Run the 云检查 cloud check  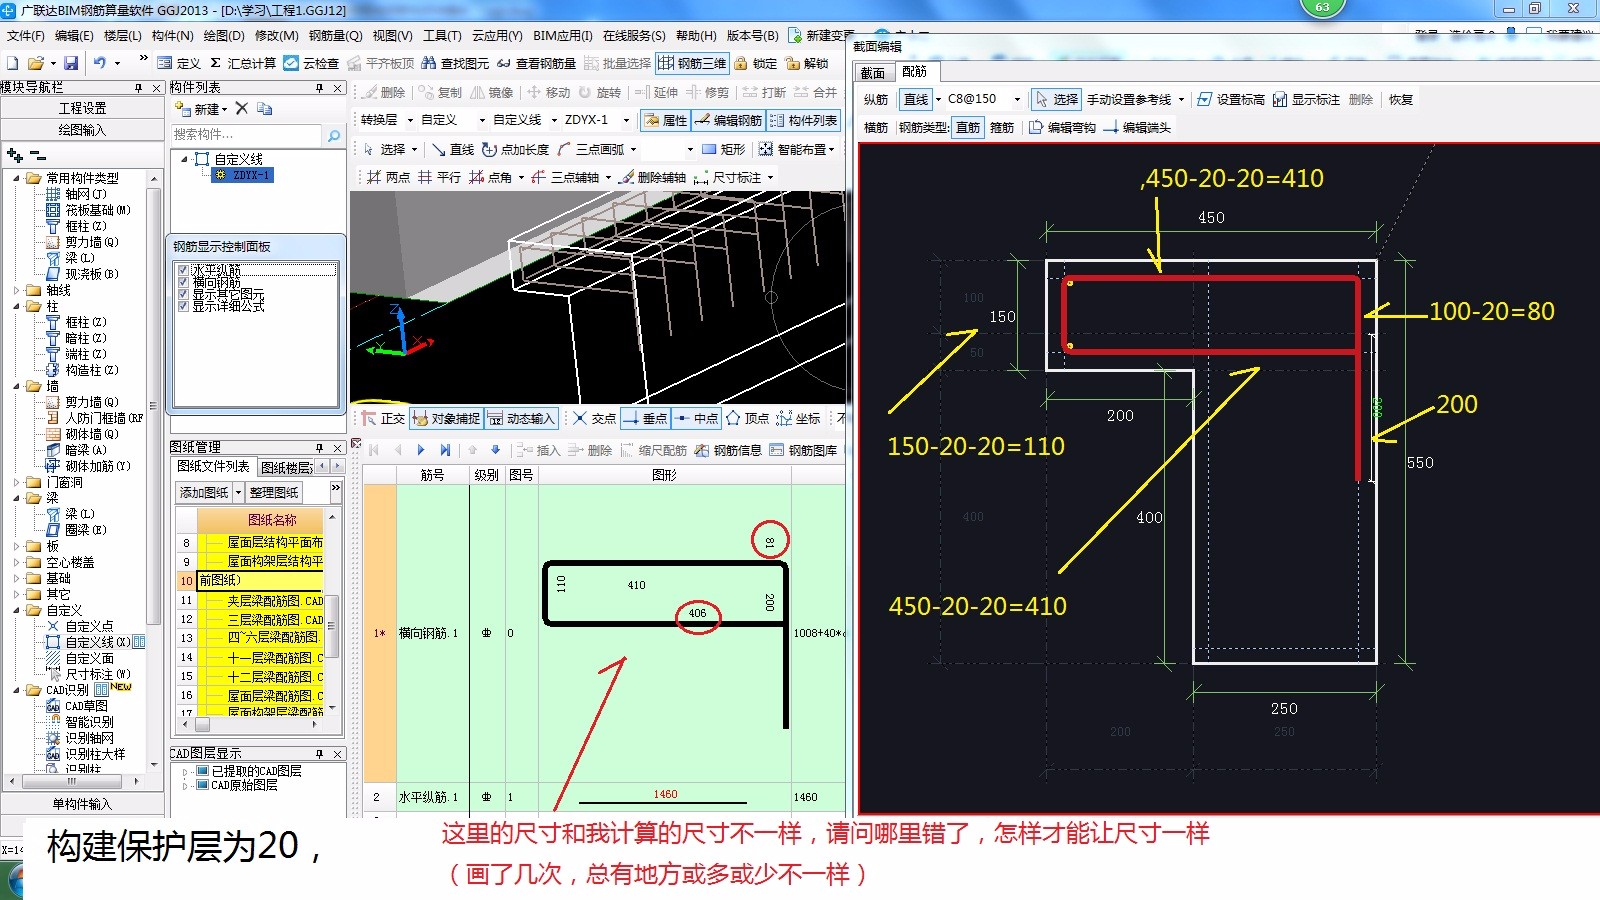[x=311, y=63]
